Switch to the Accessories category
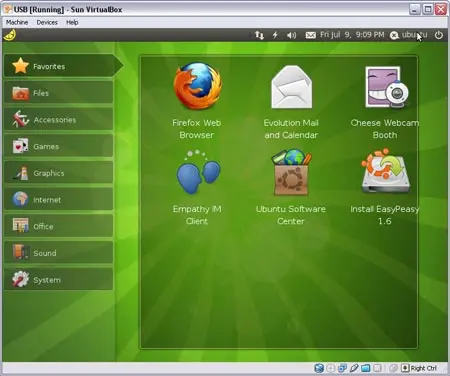450x376 pixels. (x=59, y=119)
